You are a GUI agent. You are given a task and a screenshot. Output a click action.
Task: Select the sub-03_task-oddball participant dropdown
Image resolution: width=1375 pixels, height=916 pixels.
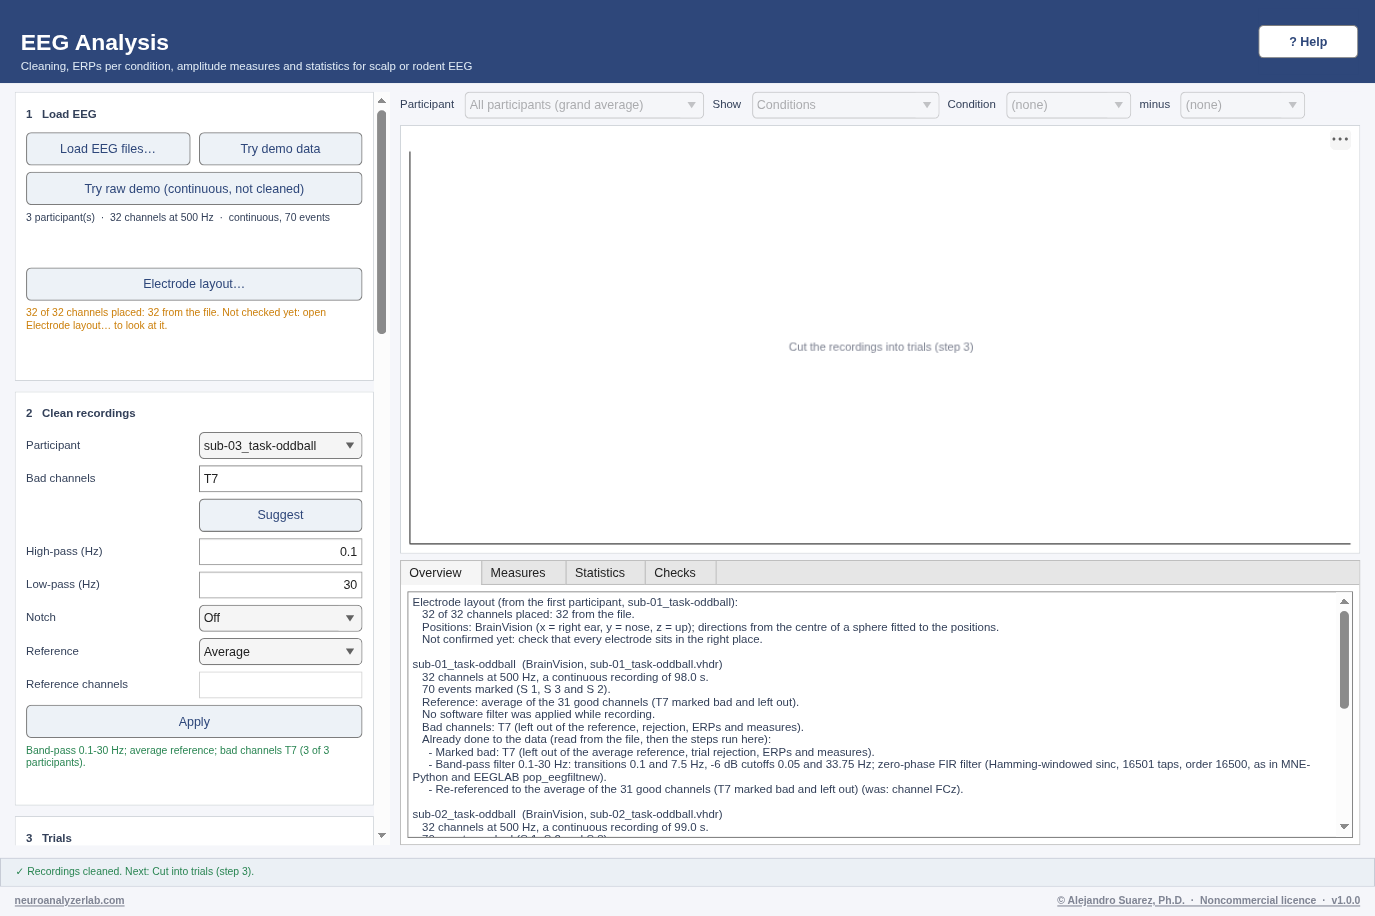click(280, 446)
